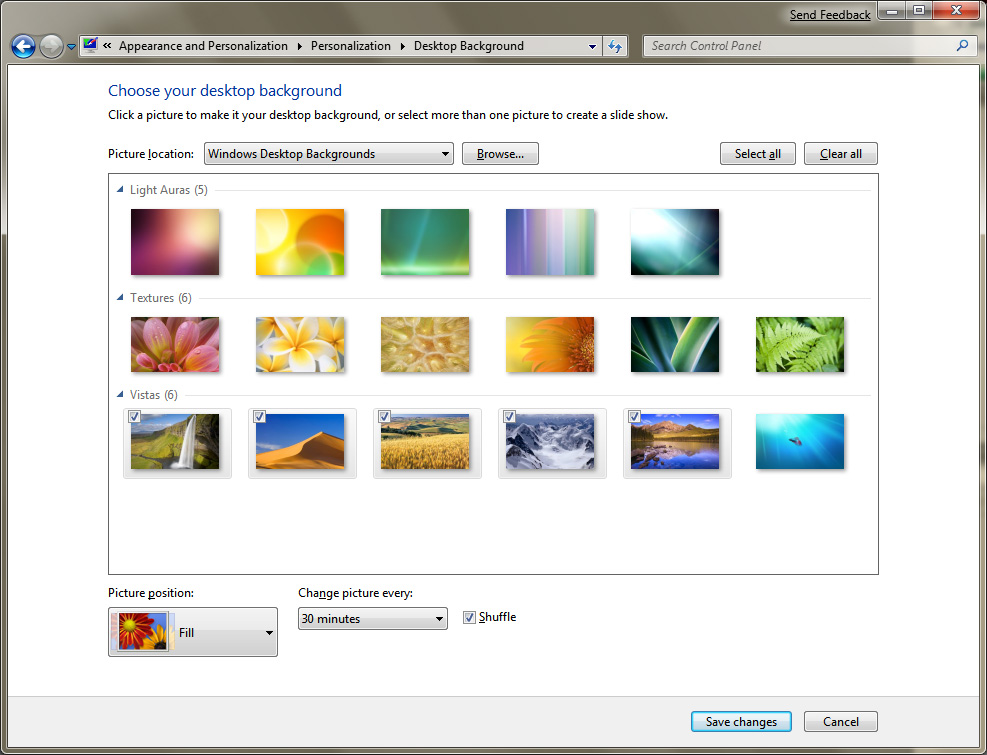Screen dimensions: 987x755
Task: Click the refresh button beside address bar
Action: pos(615,46)
